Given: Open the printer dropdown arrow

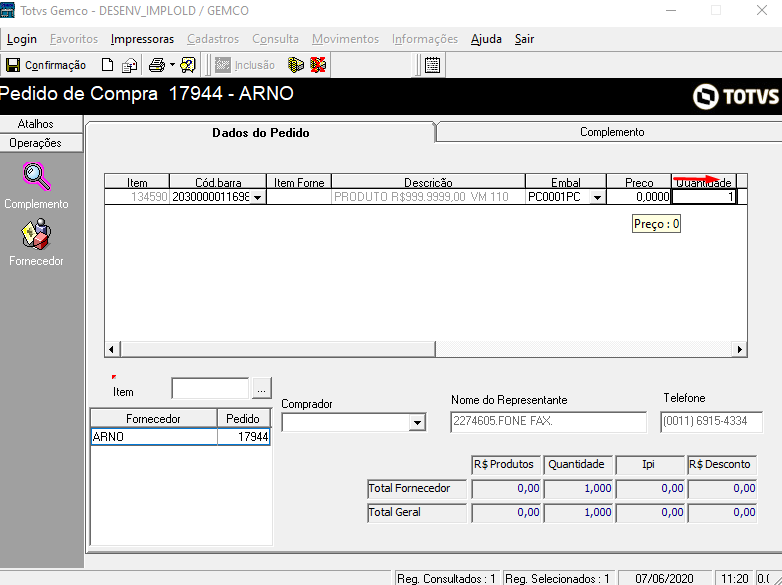Looking at the screenshot, I should tap(172, 65).
